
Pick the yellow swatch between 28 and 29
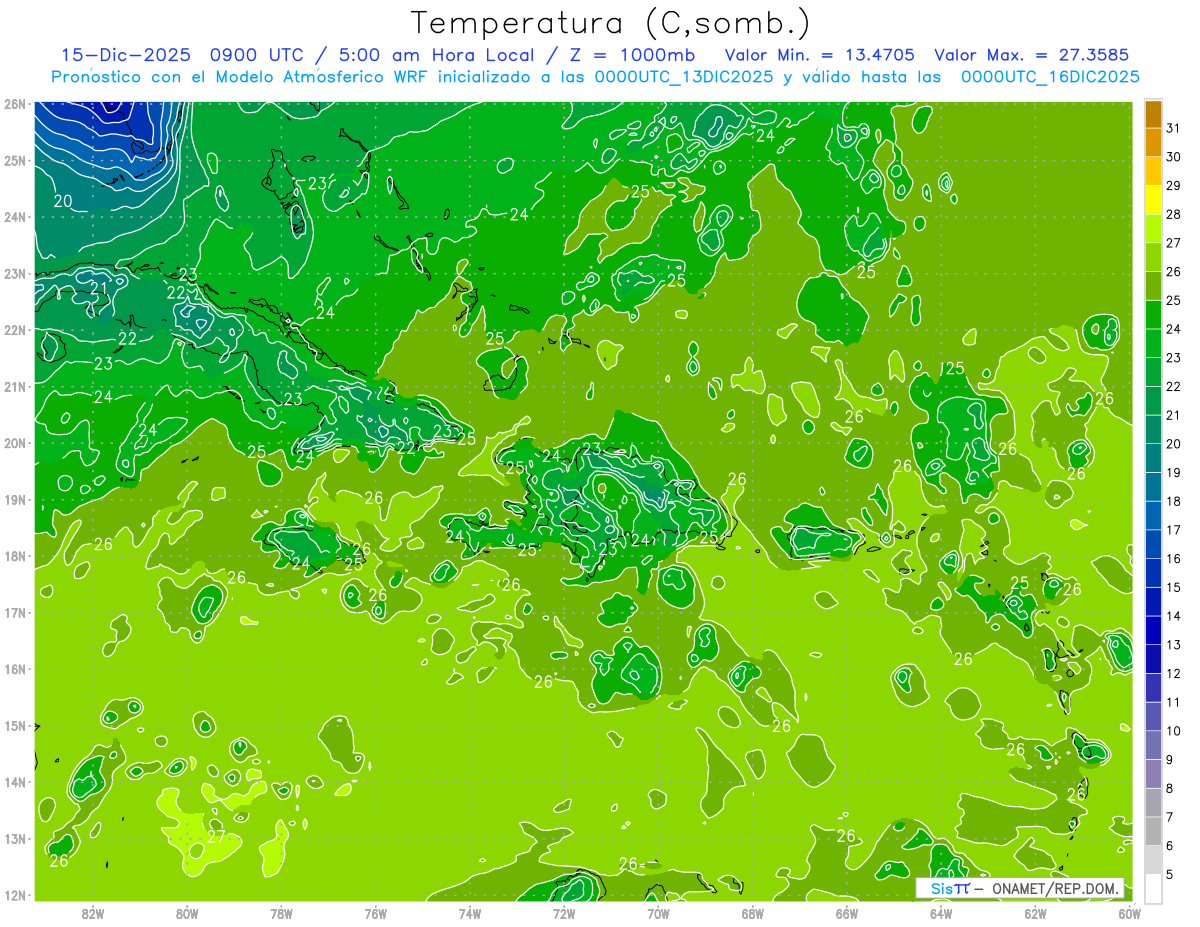pos(1153,200)
